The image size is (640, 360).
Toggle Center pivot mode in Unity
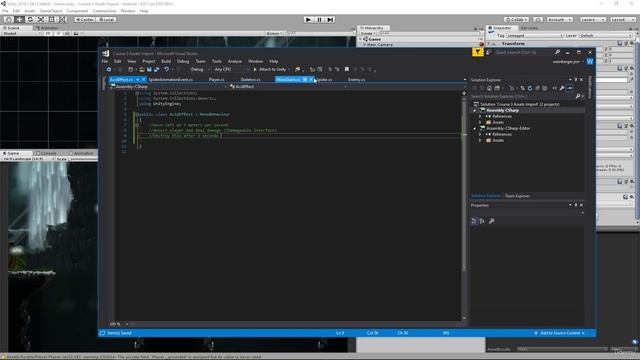click(x=84, y=19)
